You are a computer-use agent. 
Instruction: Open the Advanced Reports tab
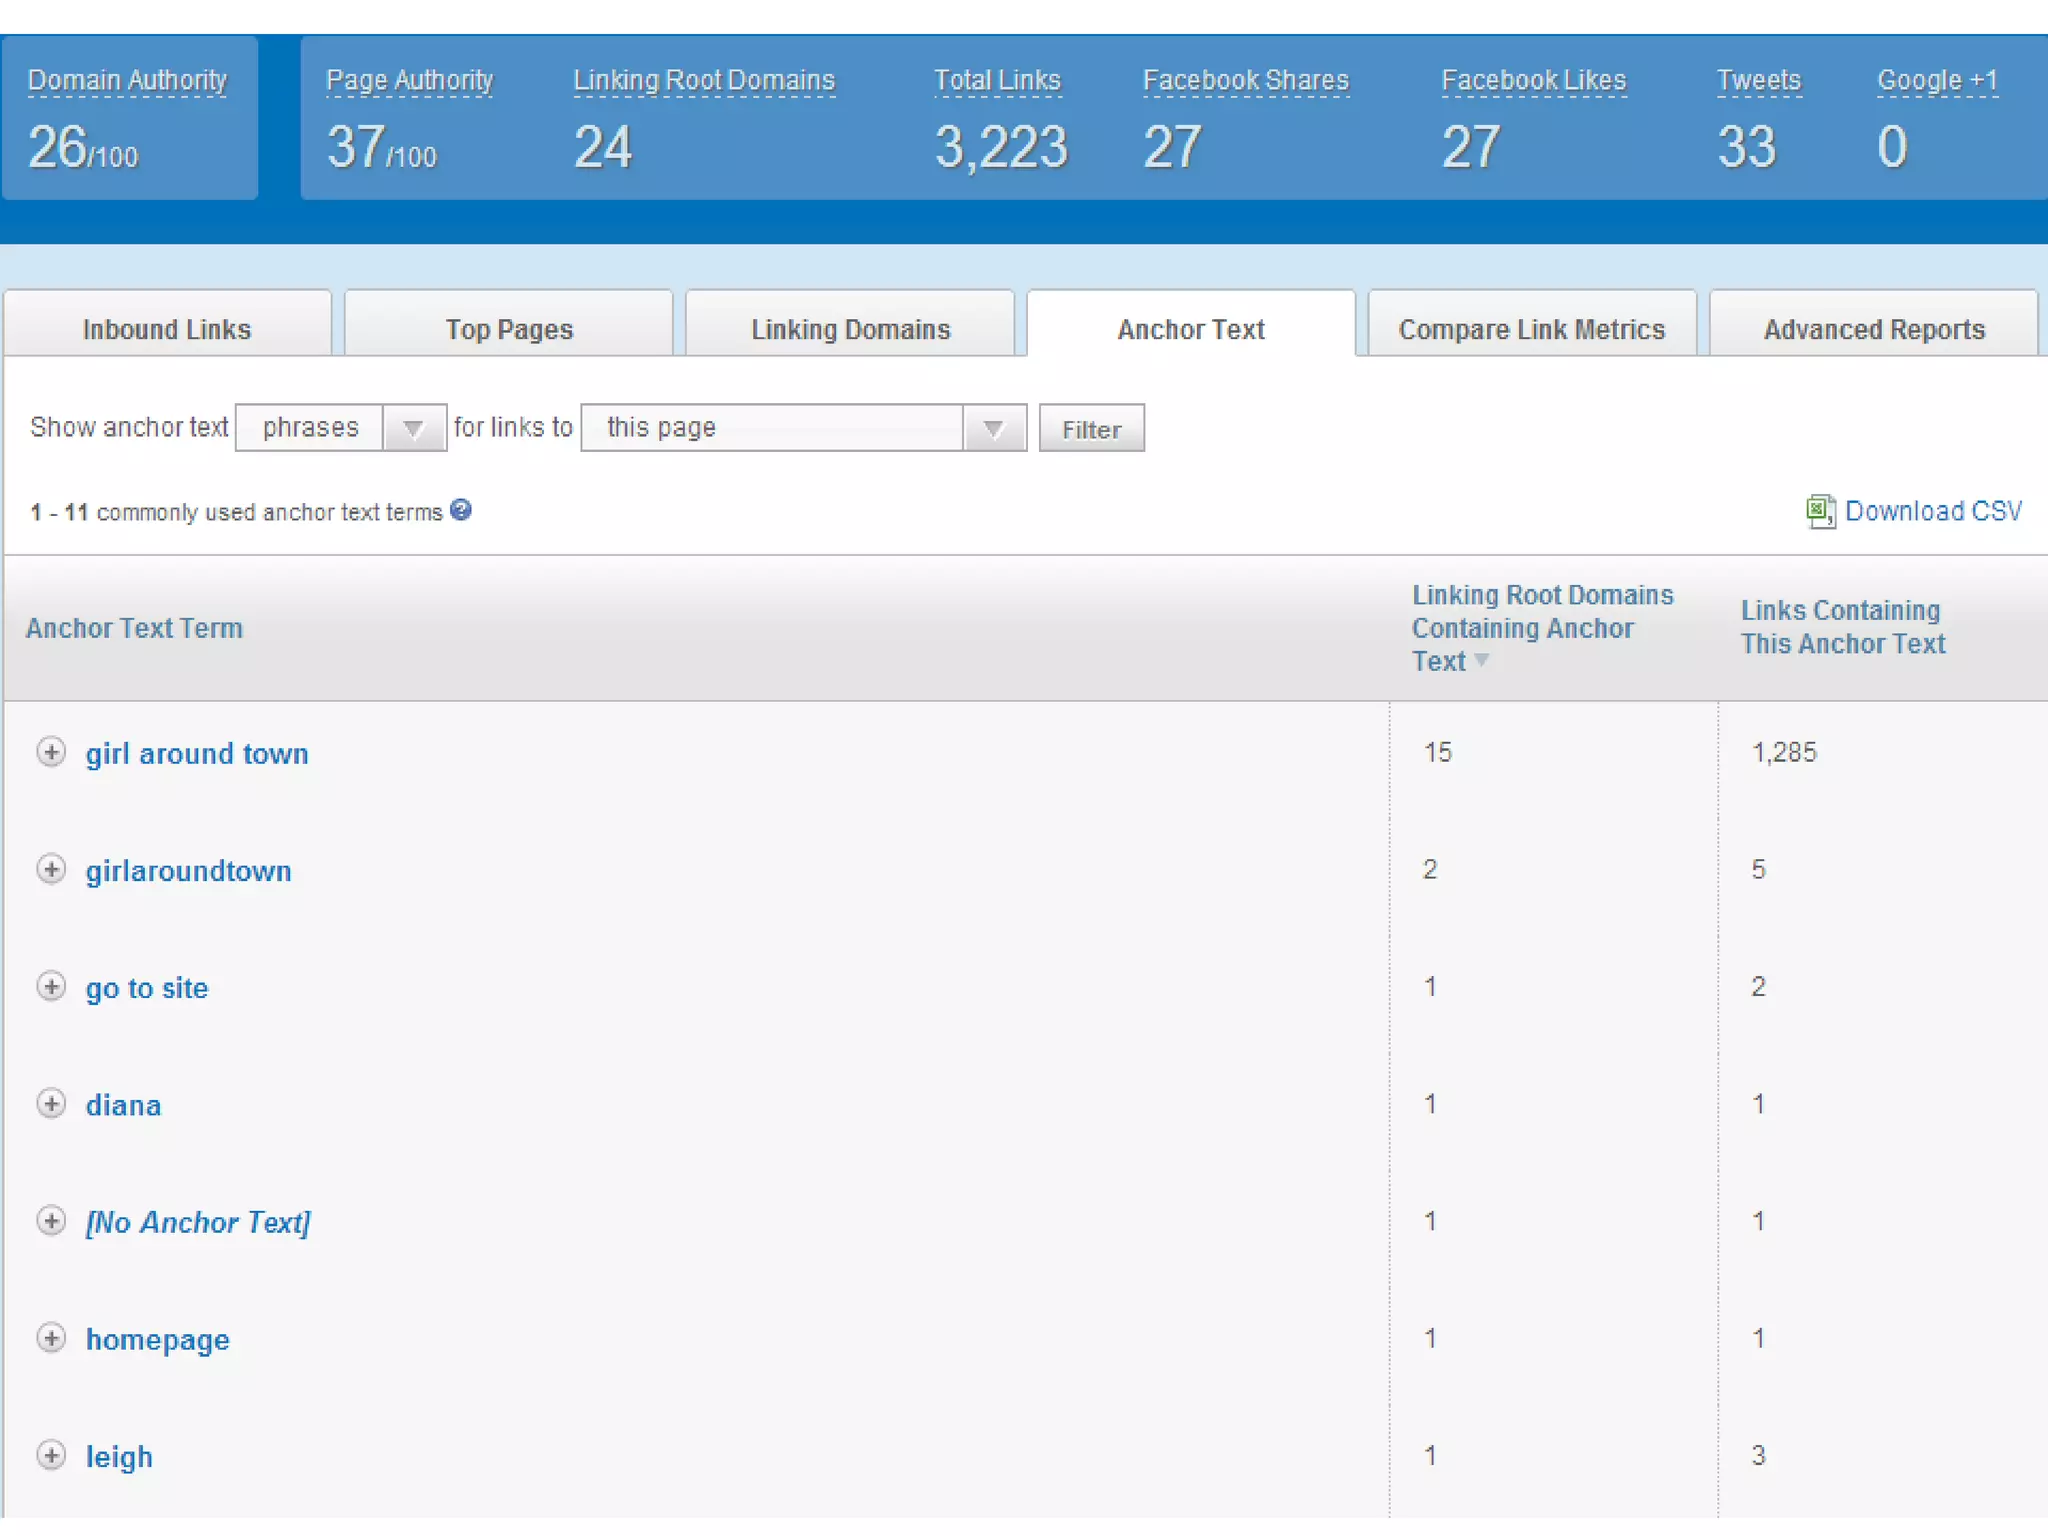tap(1873, 329)
